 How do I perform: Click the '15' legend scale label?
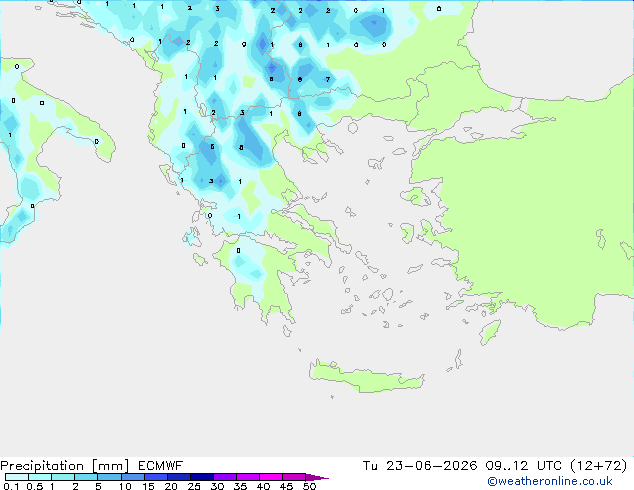coord(148,486)
